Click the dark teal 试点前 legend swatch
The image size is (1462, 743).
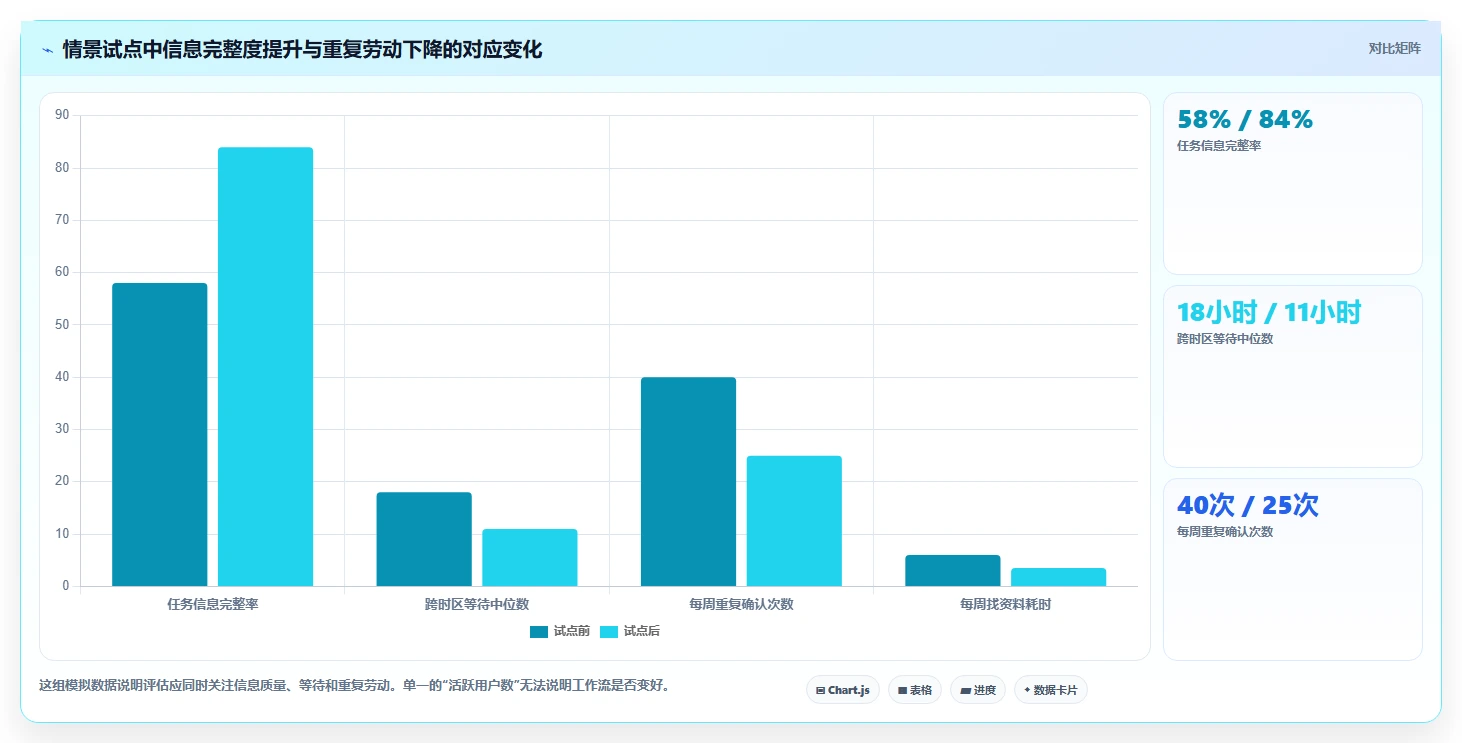(539, 631)
